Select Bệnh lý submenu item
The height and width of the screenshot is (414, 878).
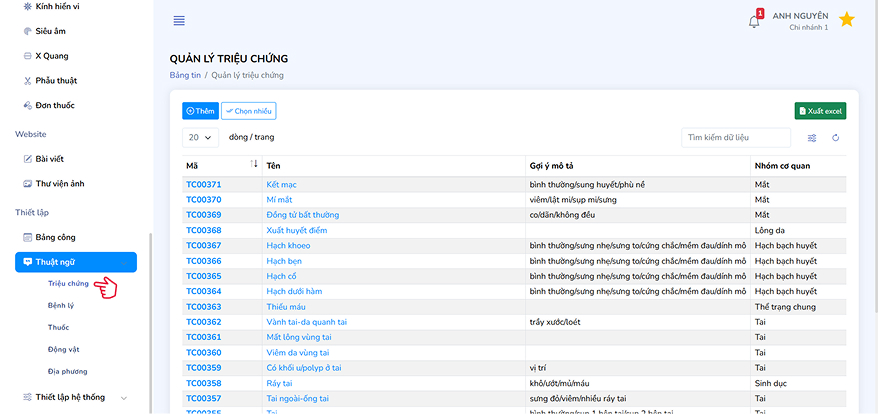tap(61, 305)
